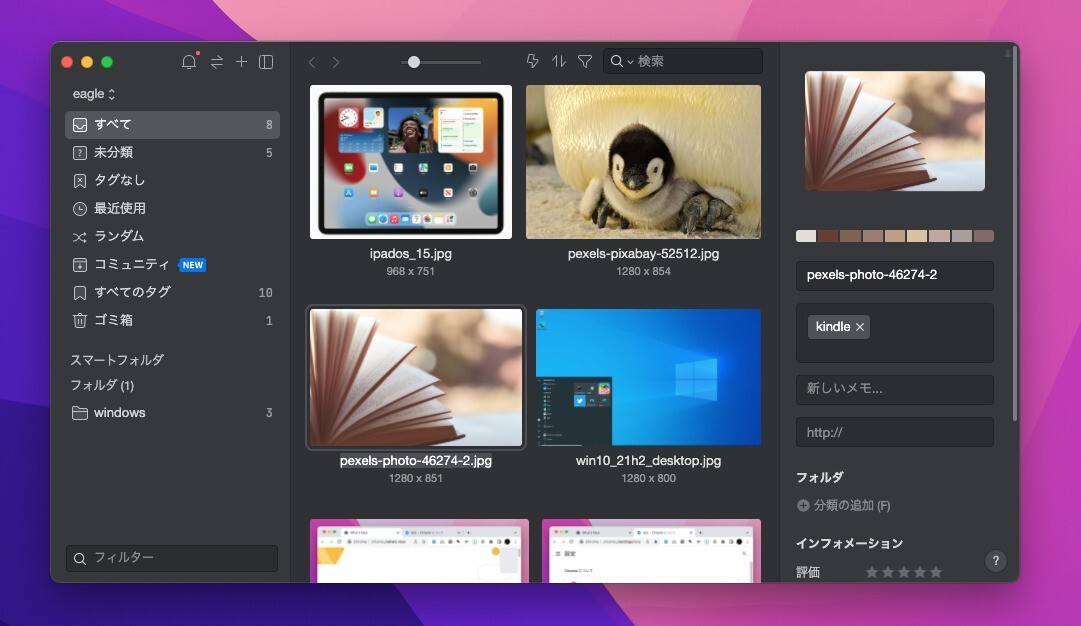Click 分類の追加 (F) button

click(843, 505)
